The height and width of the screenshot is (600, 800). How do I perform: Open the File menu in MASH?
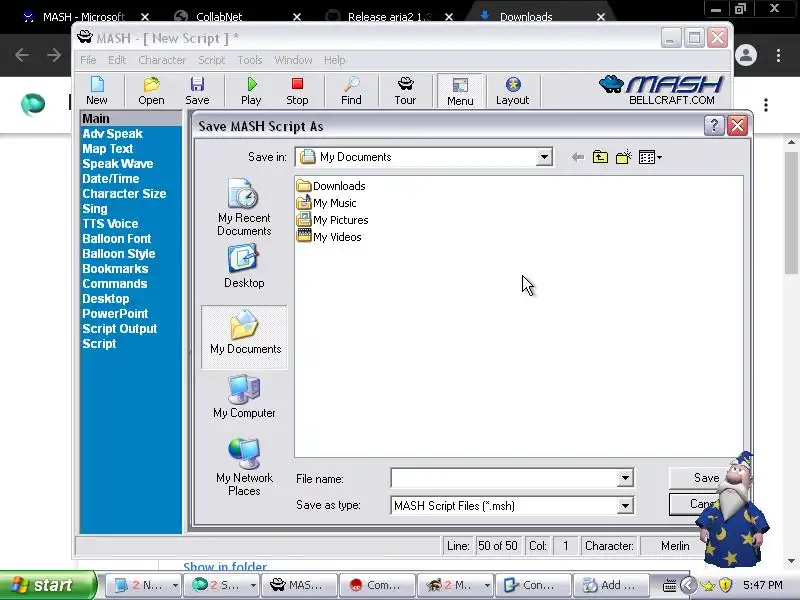point(88,60)
